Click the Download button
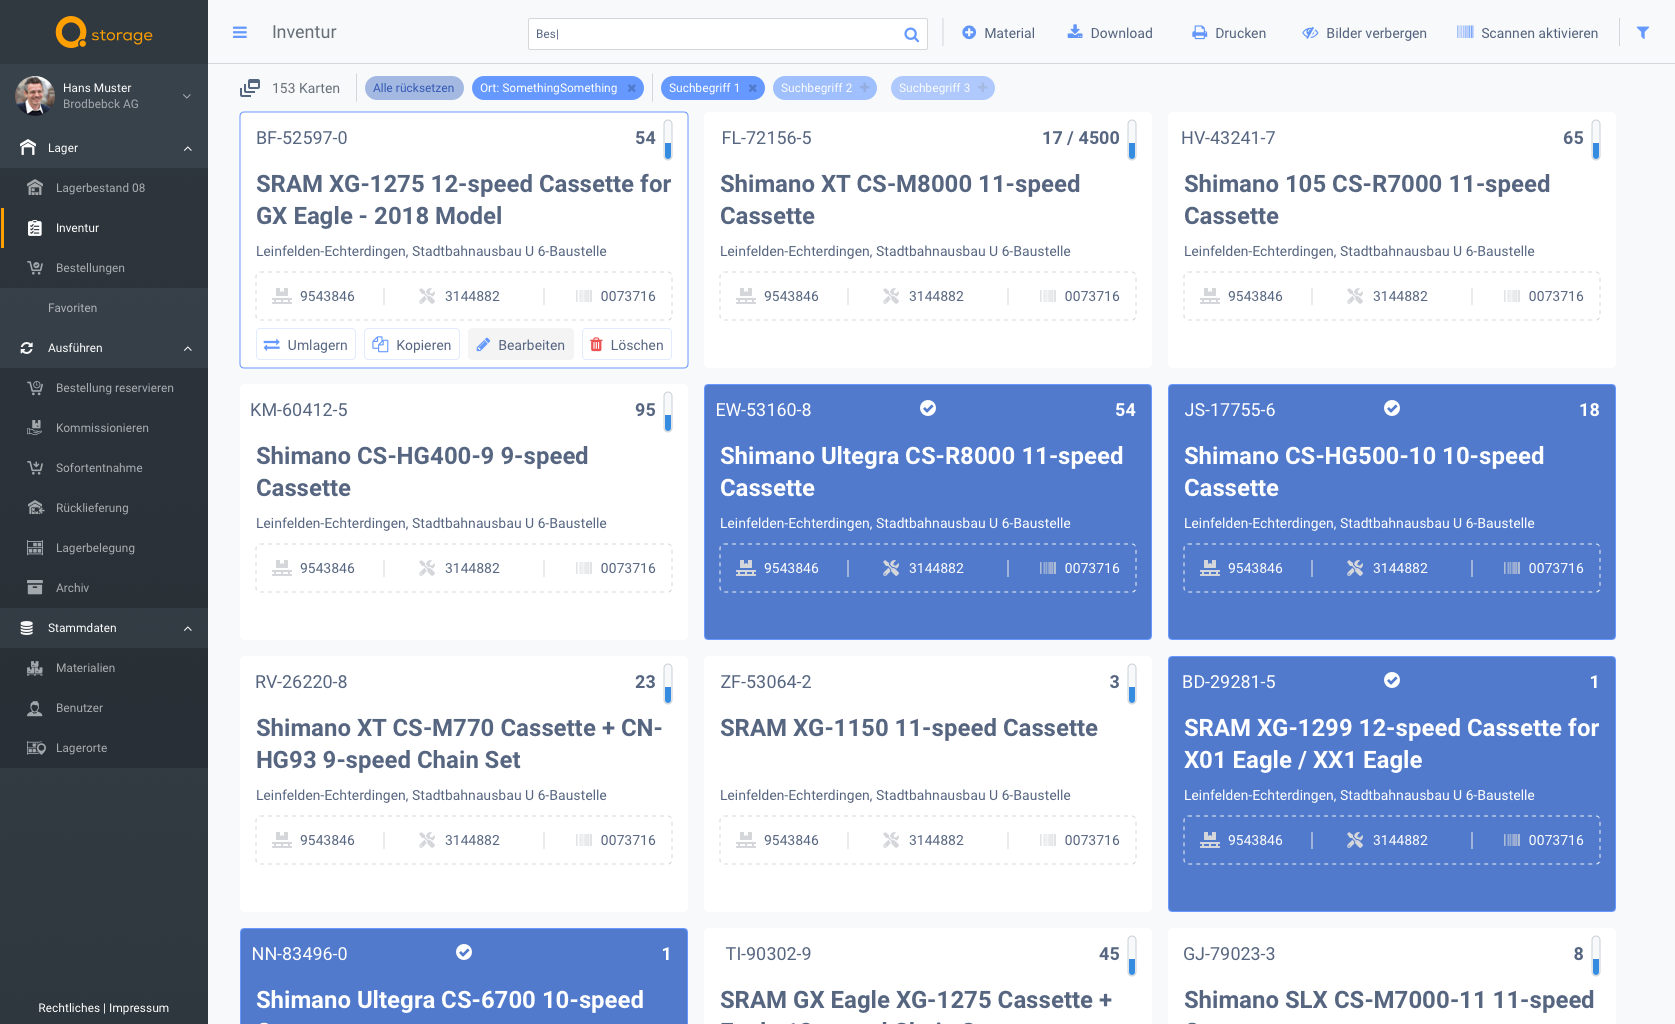This screenshot has height=1024, width=1675. (x=1110, y=33)
